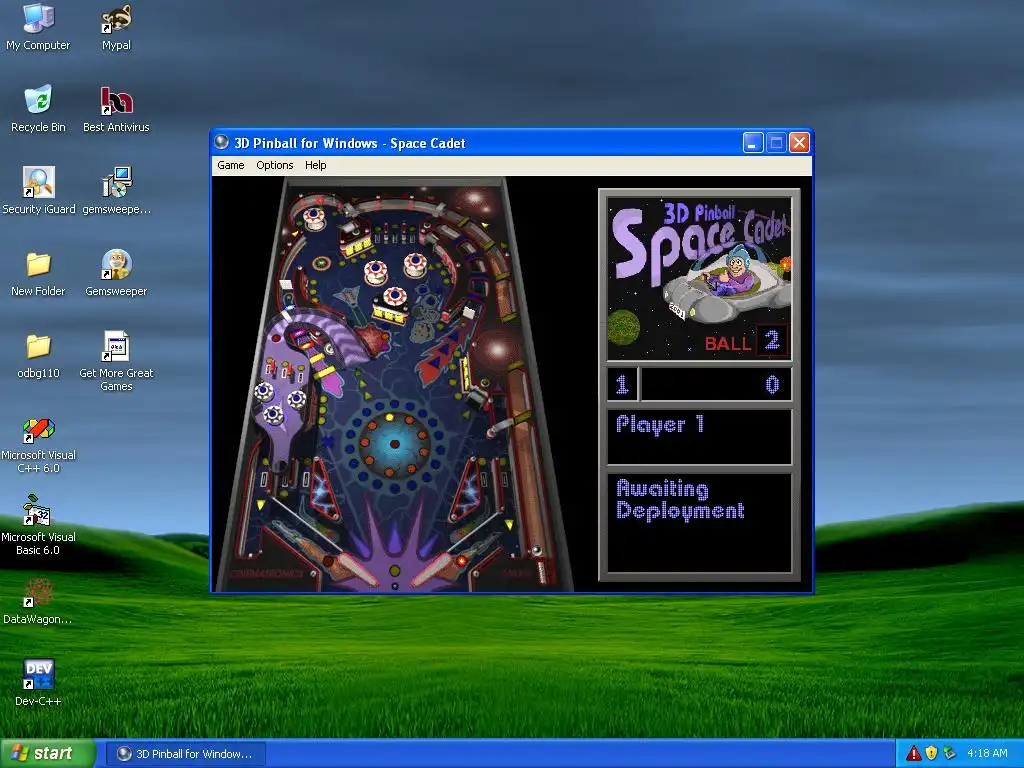Select the Microsoft Visual C++ 6.0 icon
The height and width of the screenshot is (768, 1024).
(x=38, y=444)
